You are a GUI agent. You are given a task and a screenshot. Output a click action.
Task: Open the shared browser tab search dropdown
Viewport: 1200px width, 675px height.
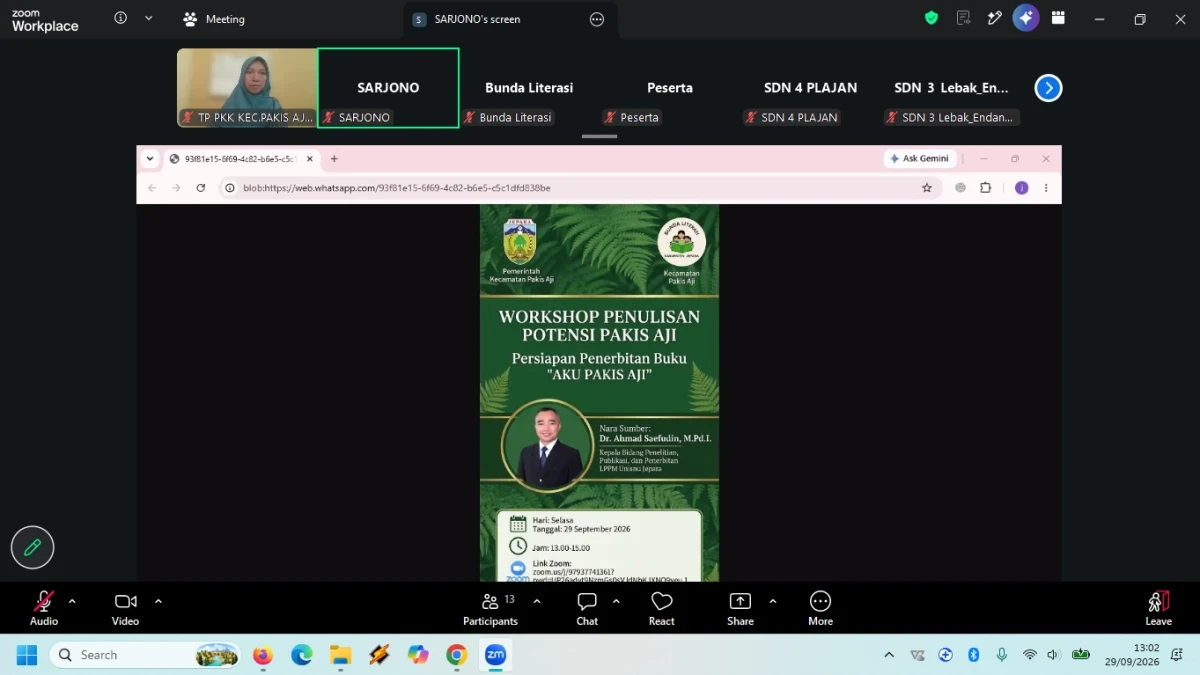pos(150,159)
